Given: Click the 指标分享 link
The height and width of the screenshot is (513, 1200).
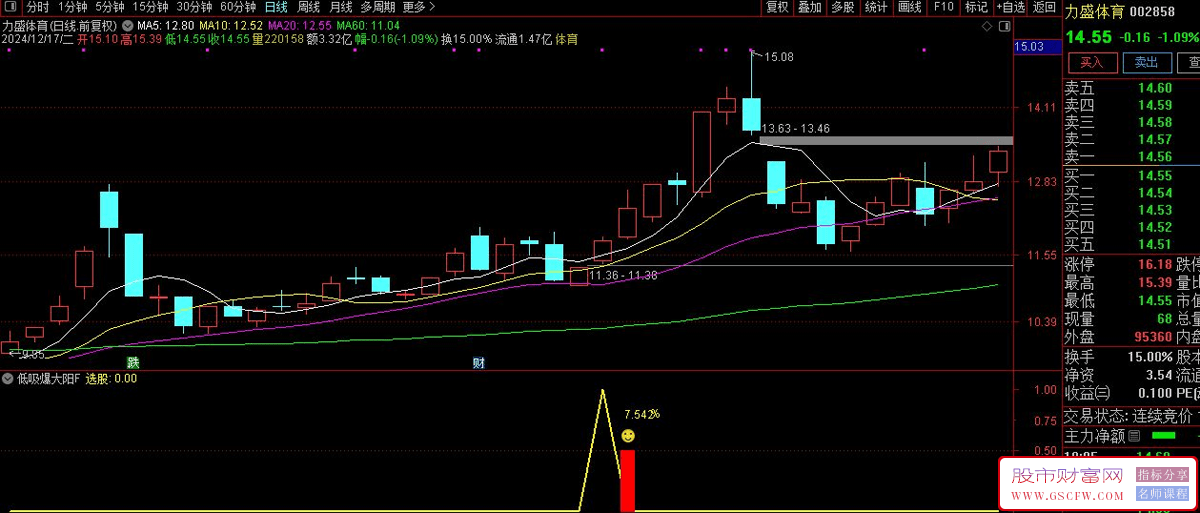Looking at the screenshot, I should (x=1163, y=475).
